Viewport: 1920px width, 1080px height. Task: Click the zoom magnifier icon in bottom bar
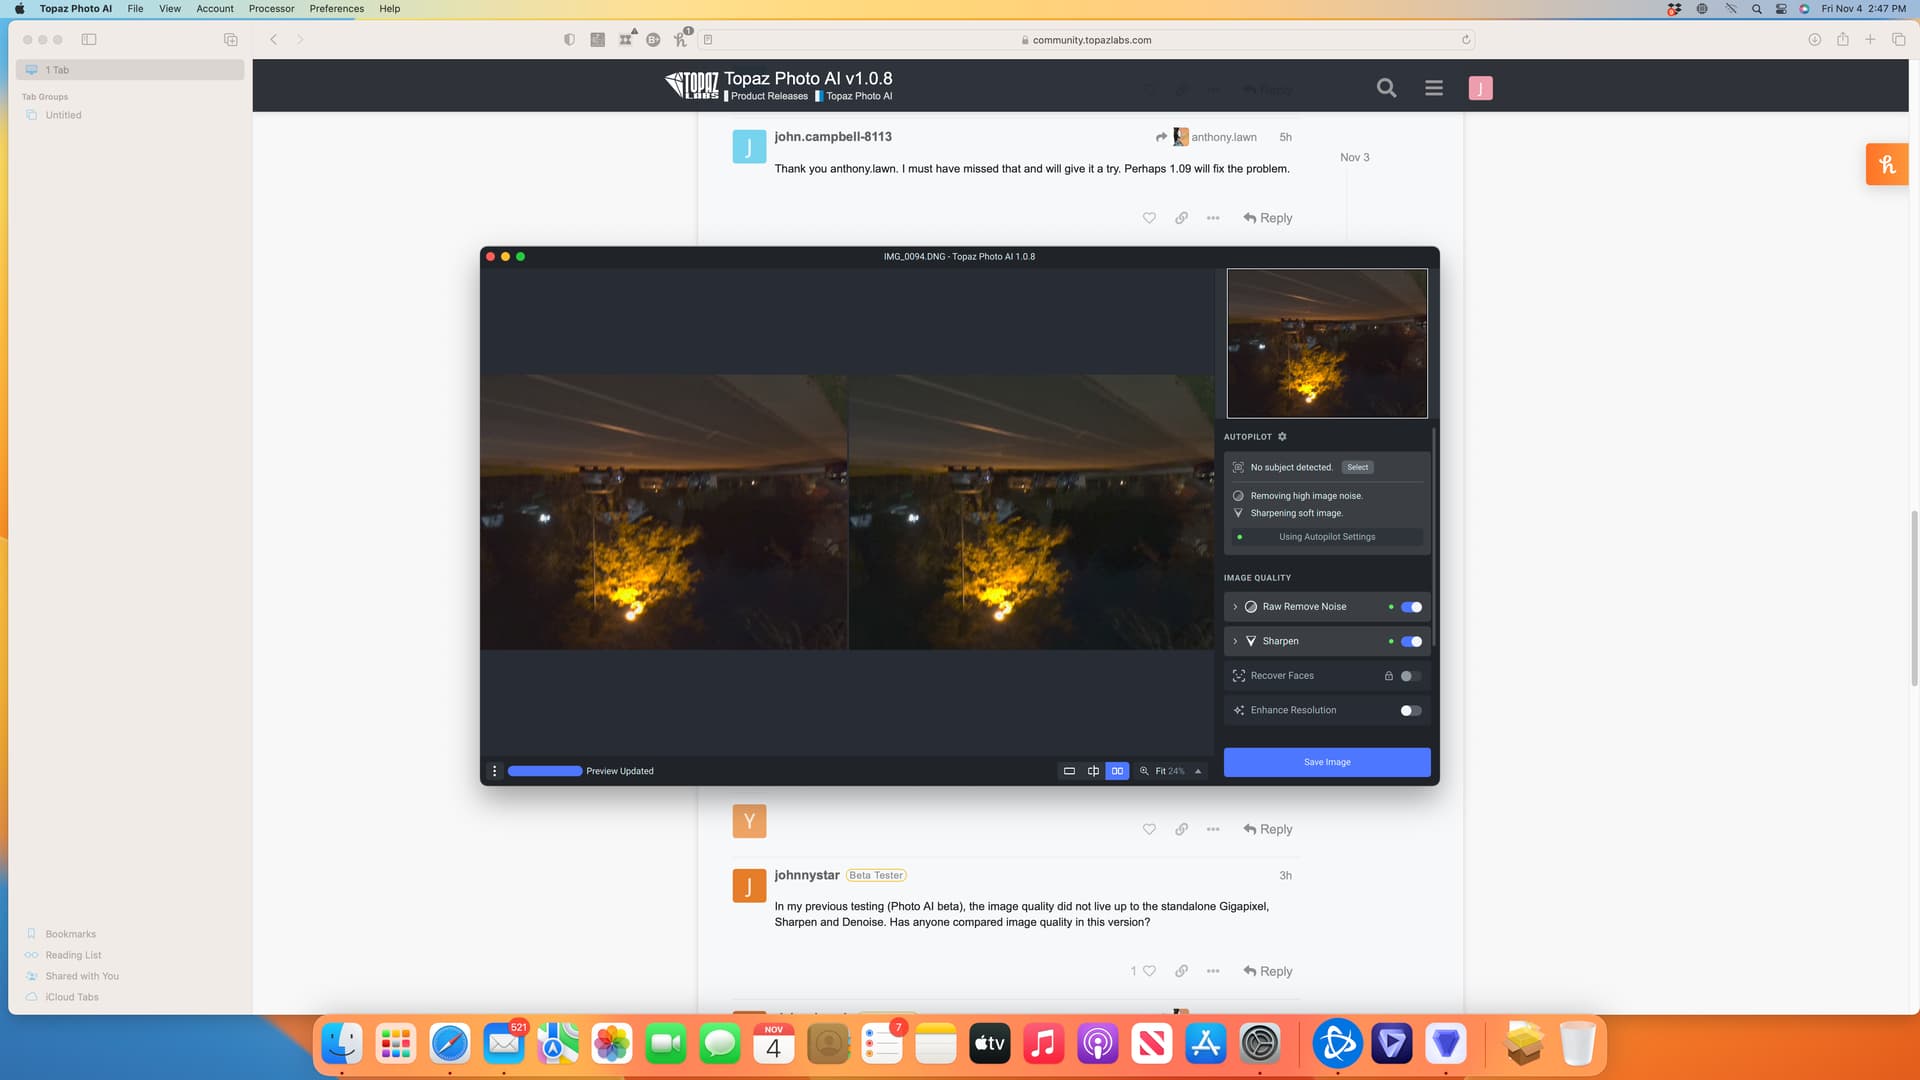[x=1144, y=771]
